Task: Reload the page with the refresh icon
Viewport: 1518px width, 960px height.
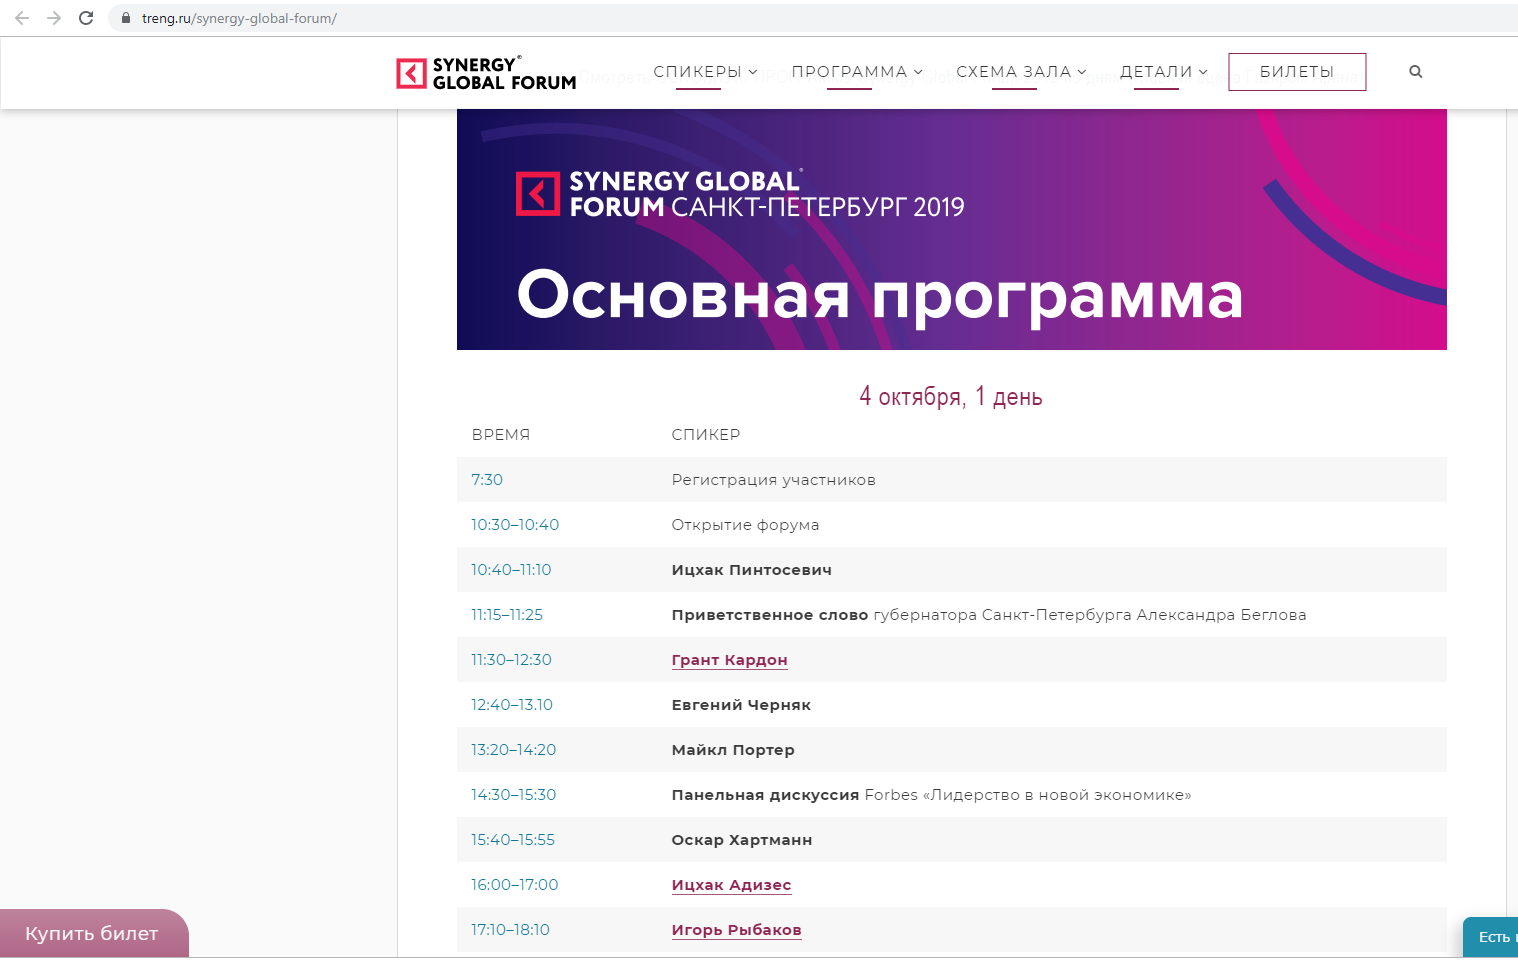Action: [x=86, y=18]
